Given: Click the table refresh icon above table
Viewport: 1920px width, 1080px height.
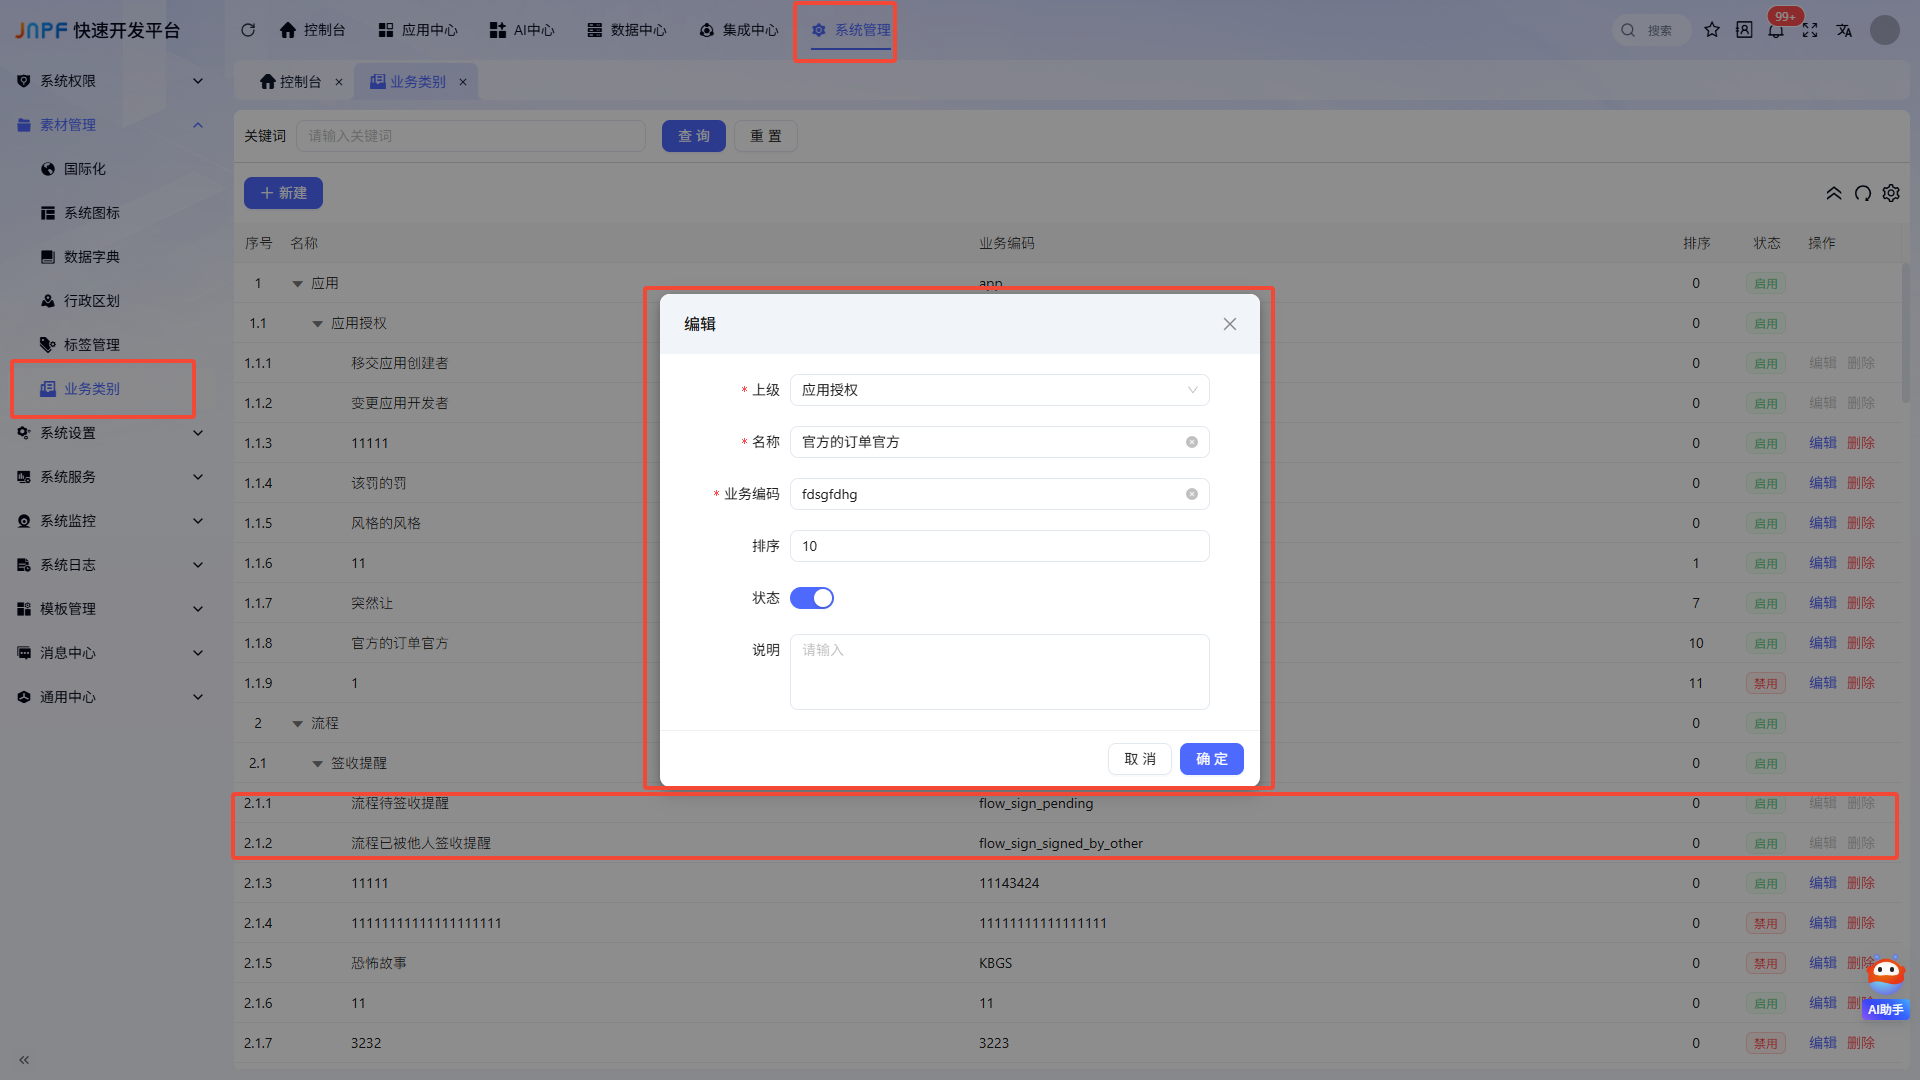Looking at the screenshot, I should [x=1863, y=193].
